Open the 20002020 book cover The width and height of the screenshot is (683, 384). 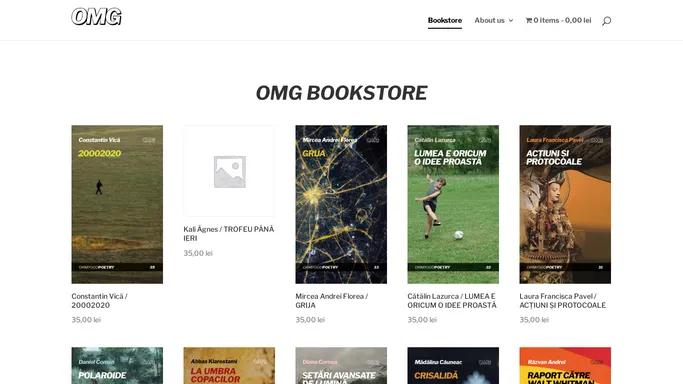[x=117, y=204]
